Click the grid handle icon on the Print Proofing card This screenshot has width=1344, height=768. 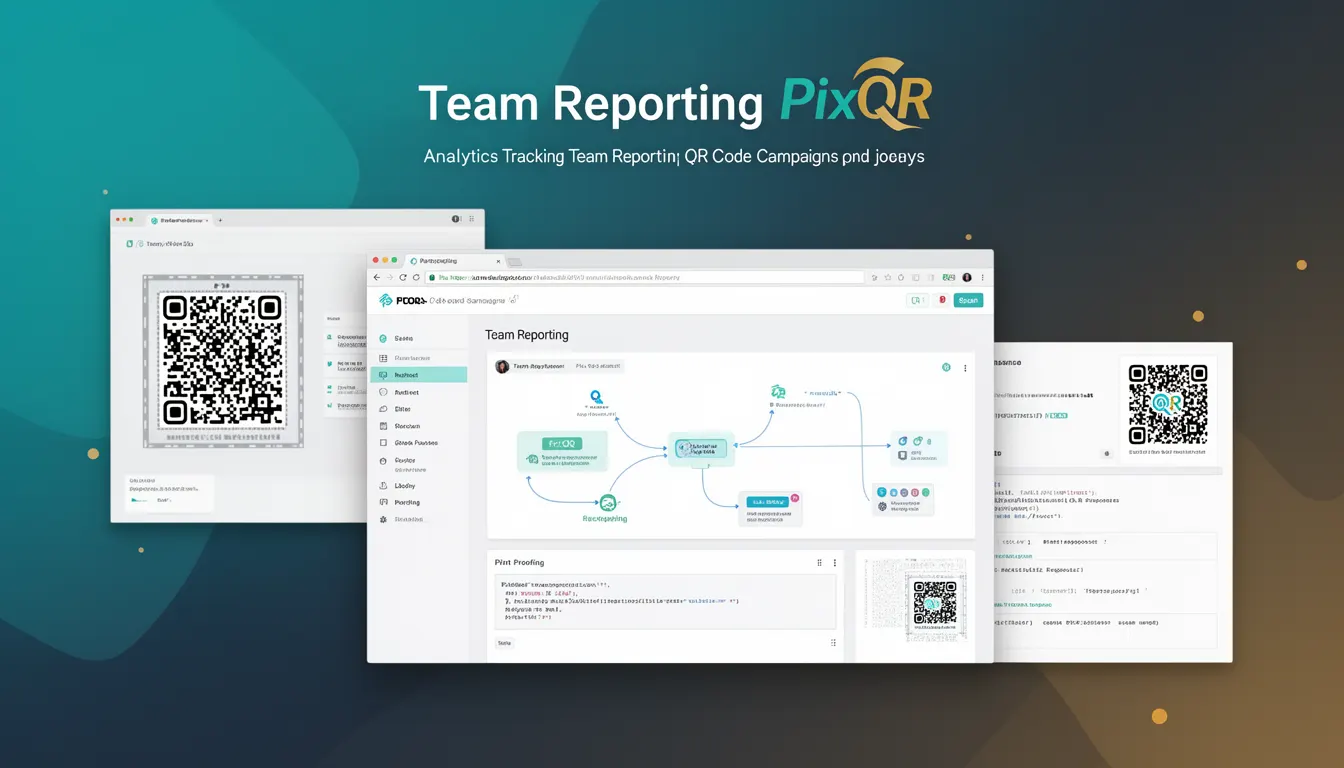[820, 563]
